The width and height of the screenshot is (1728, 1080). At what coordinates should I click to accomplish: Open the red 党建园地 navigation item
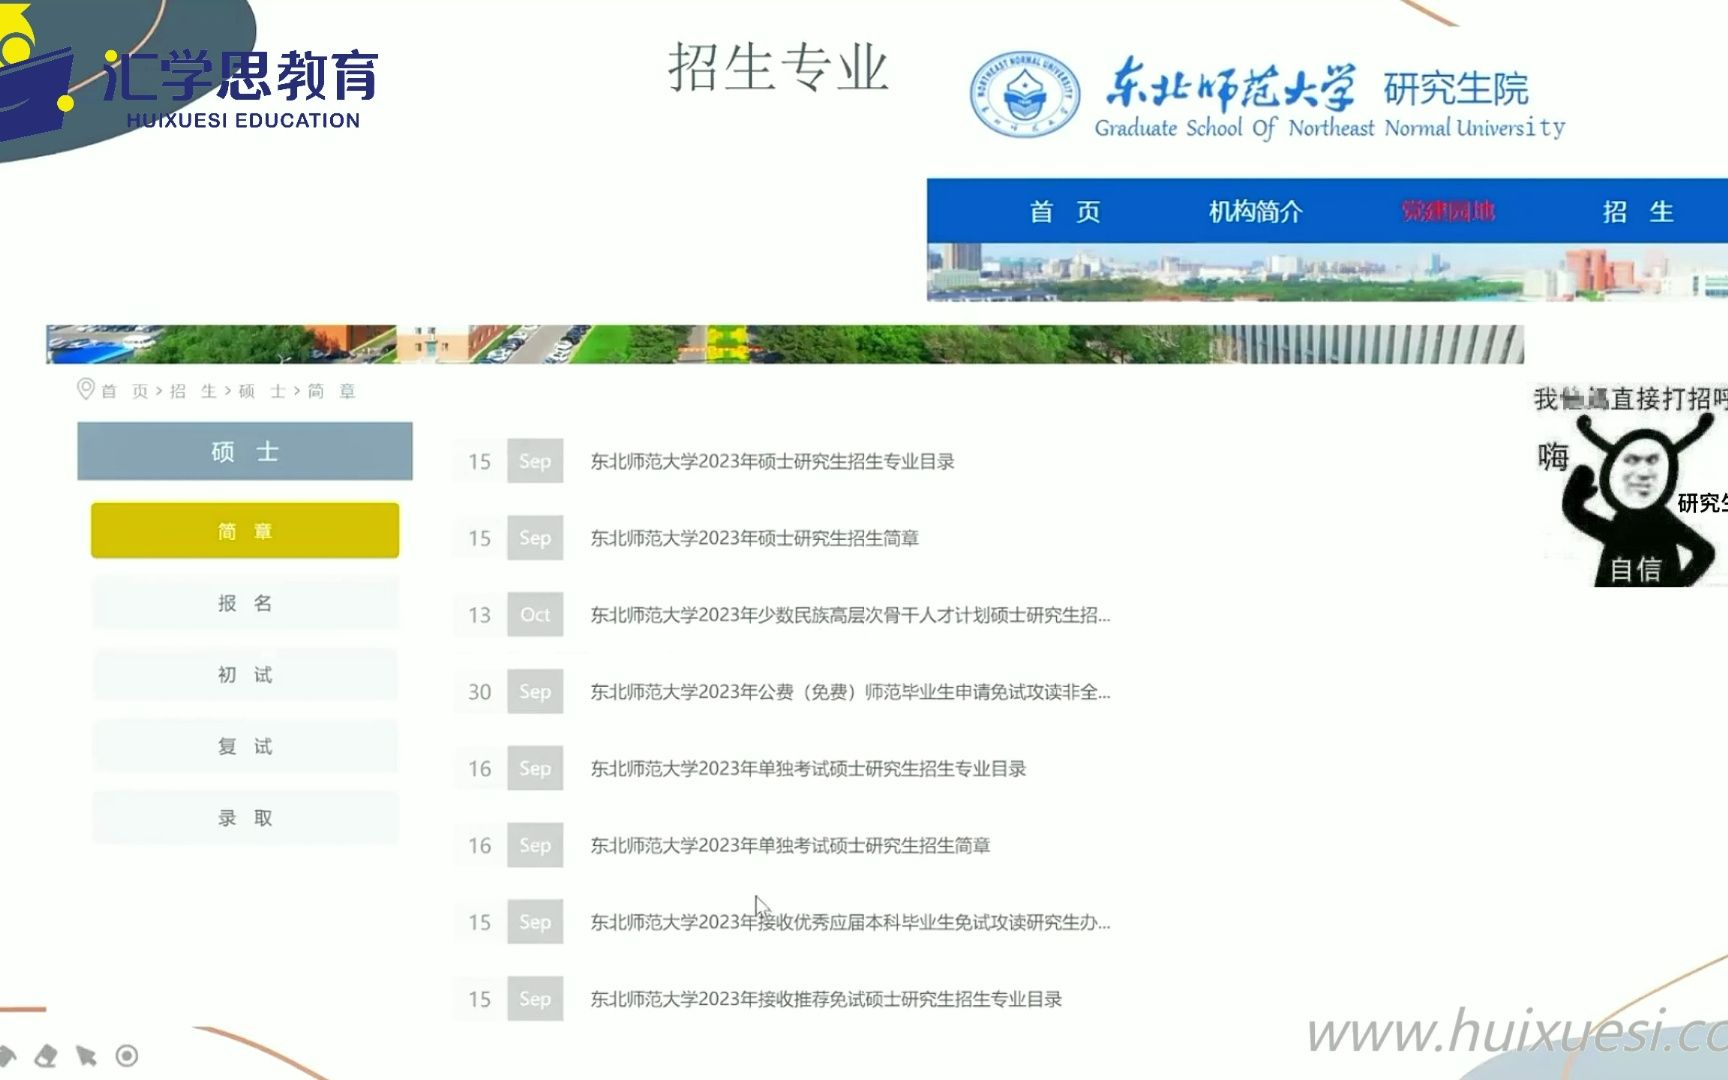[x=1448, y=211]
